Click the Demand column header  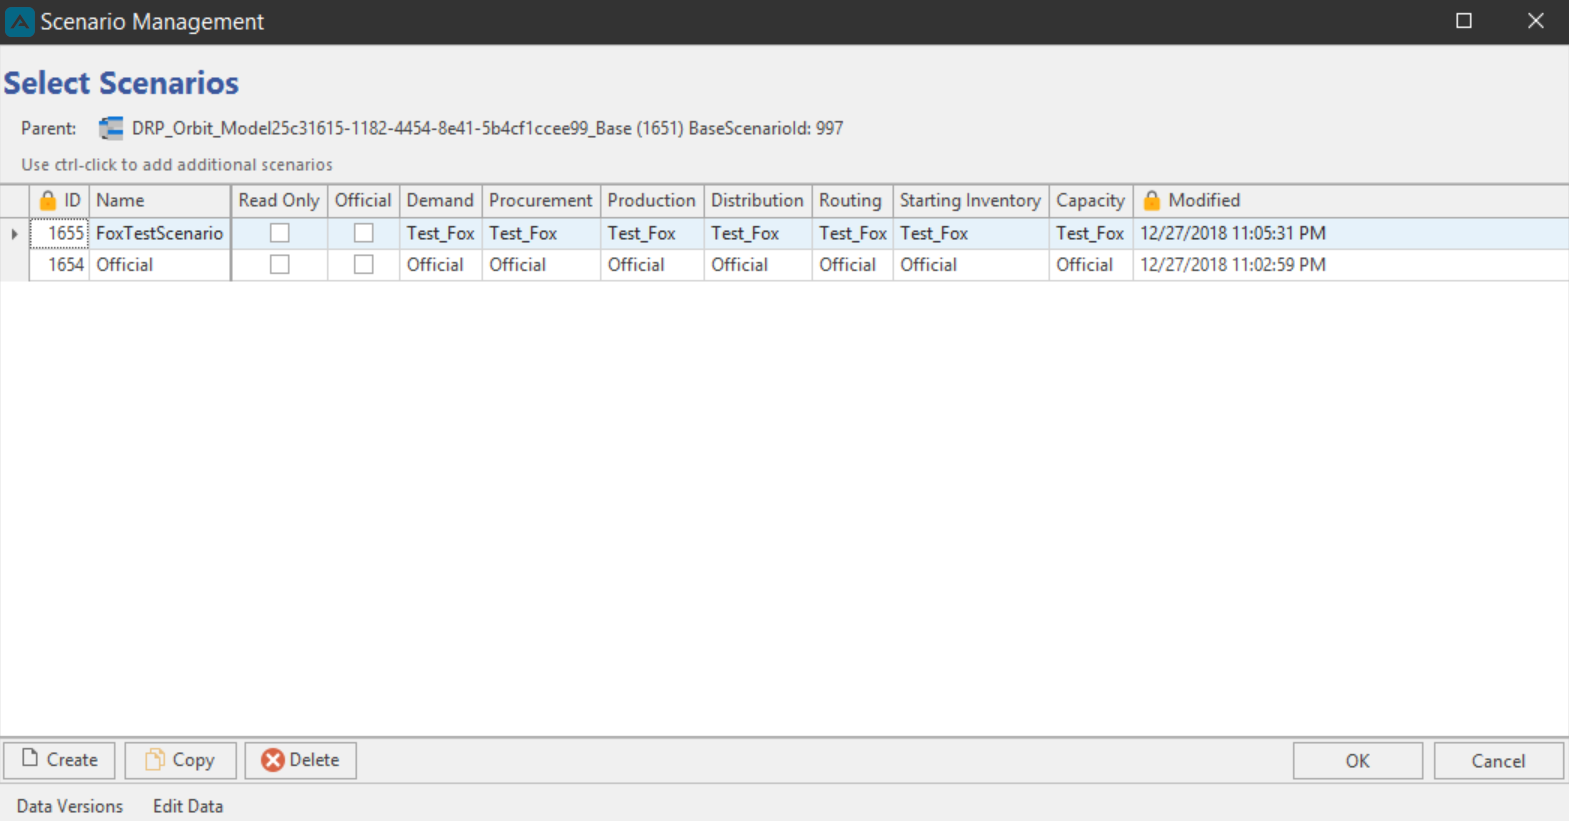[x=440, y=200]
